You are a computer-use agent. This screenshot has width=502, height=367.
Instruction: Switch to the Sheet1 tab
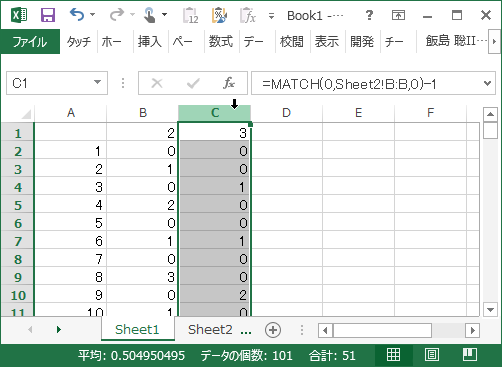click(x=138, y=329)
